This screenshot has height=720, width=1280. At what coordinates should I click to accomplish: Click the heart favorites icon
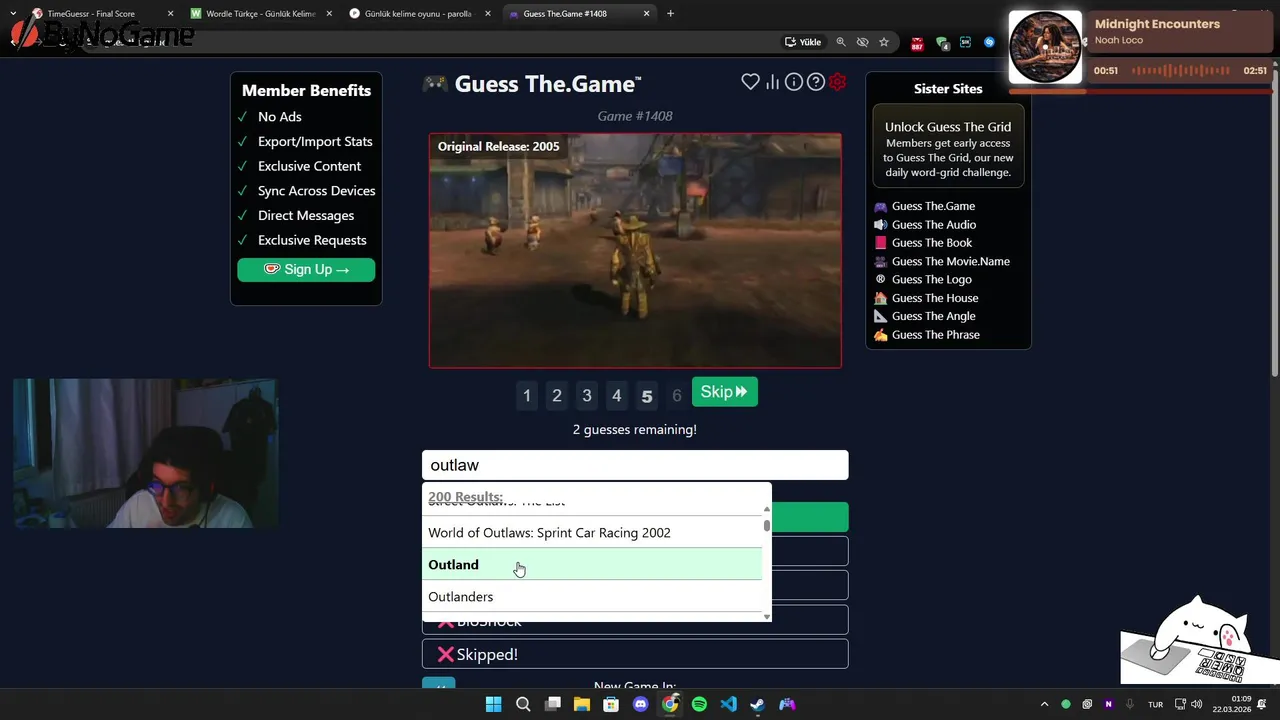750,82
